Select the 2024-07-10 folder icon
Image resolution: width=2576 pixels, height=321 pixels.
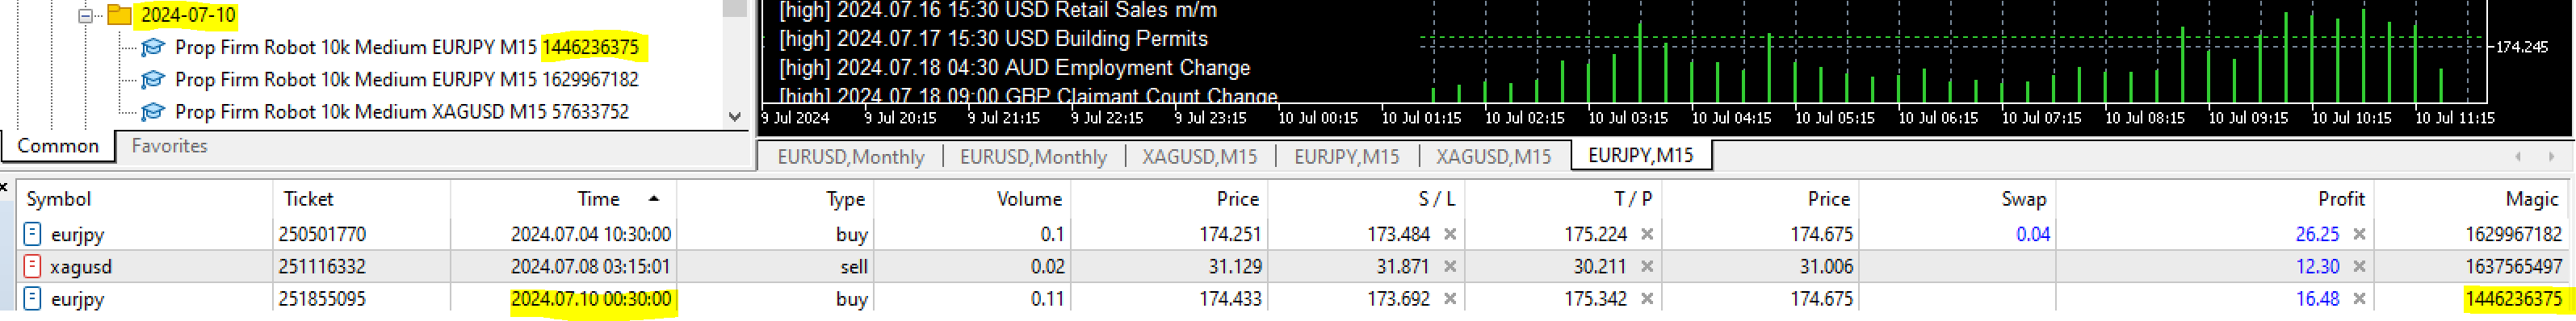coord(120,14)
